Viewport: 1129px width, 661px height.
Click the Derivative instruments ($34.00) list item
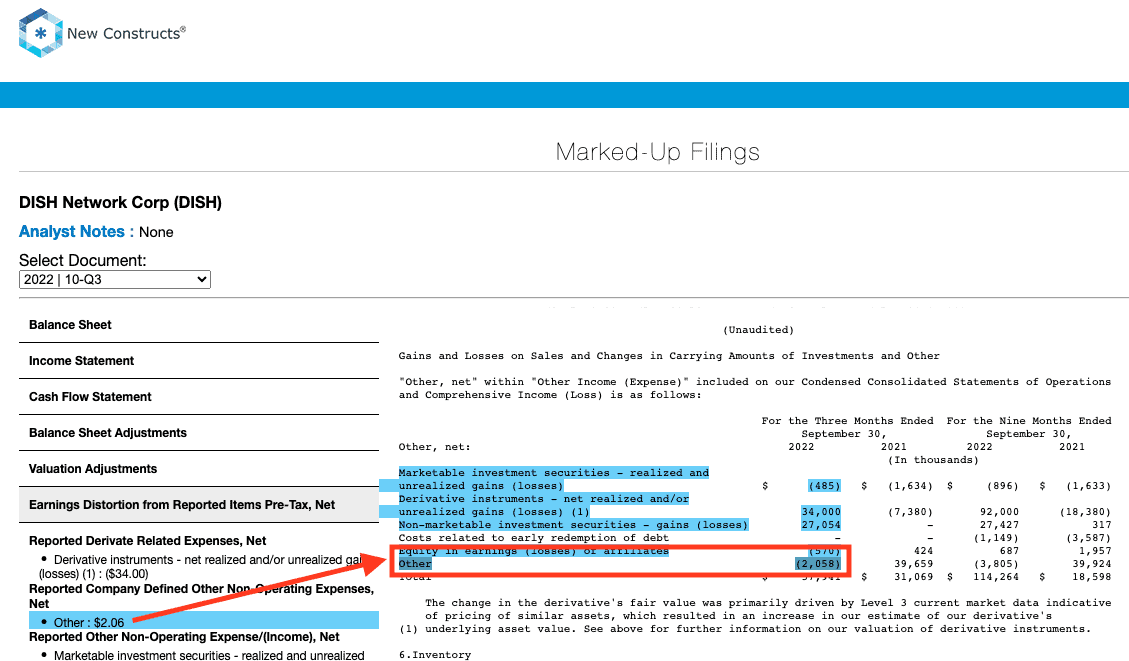[x=202, y=567]
